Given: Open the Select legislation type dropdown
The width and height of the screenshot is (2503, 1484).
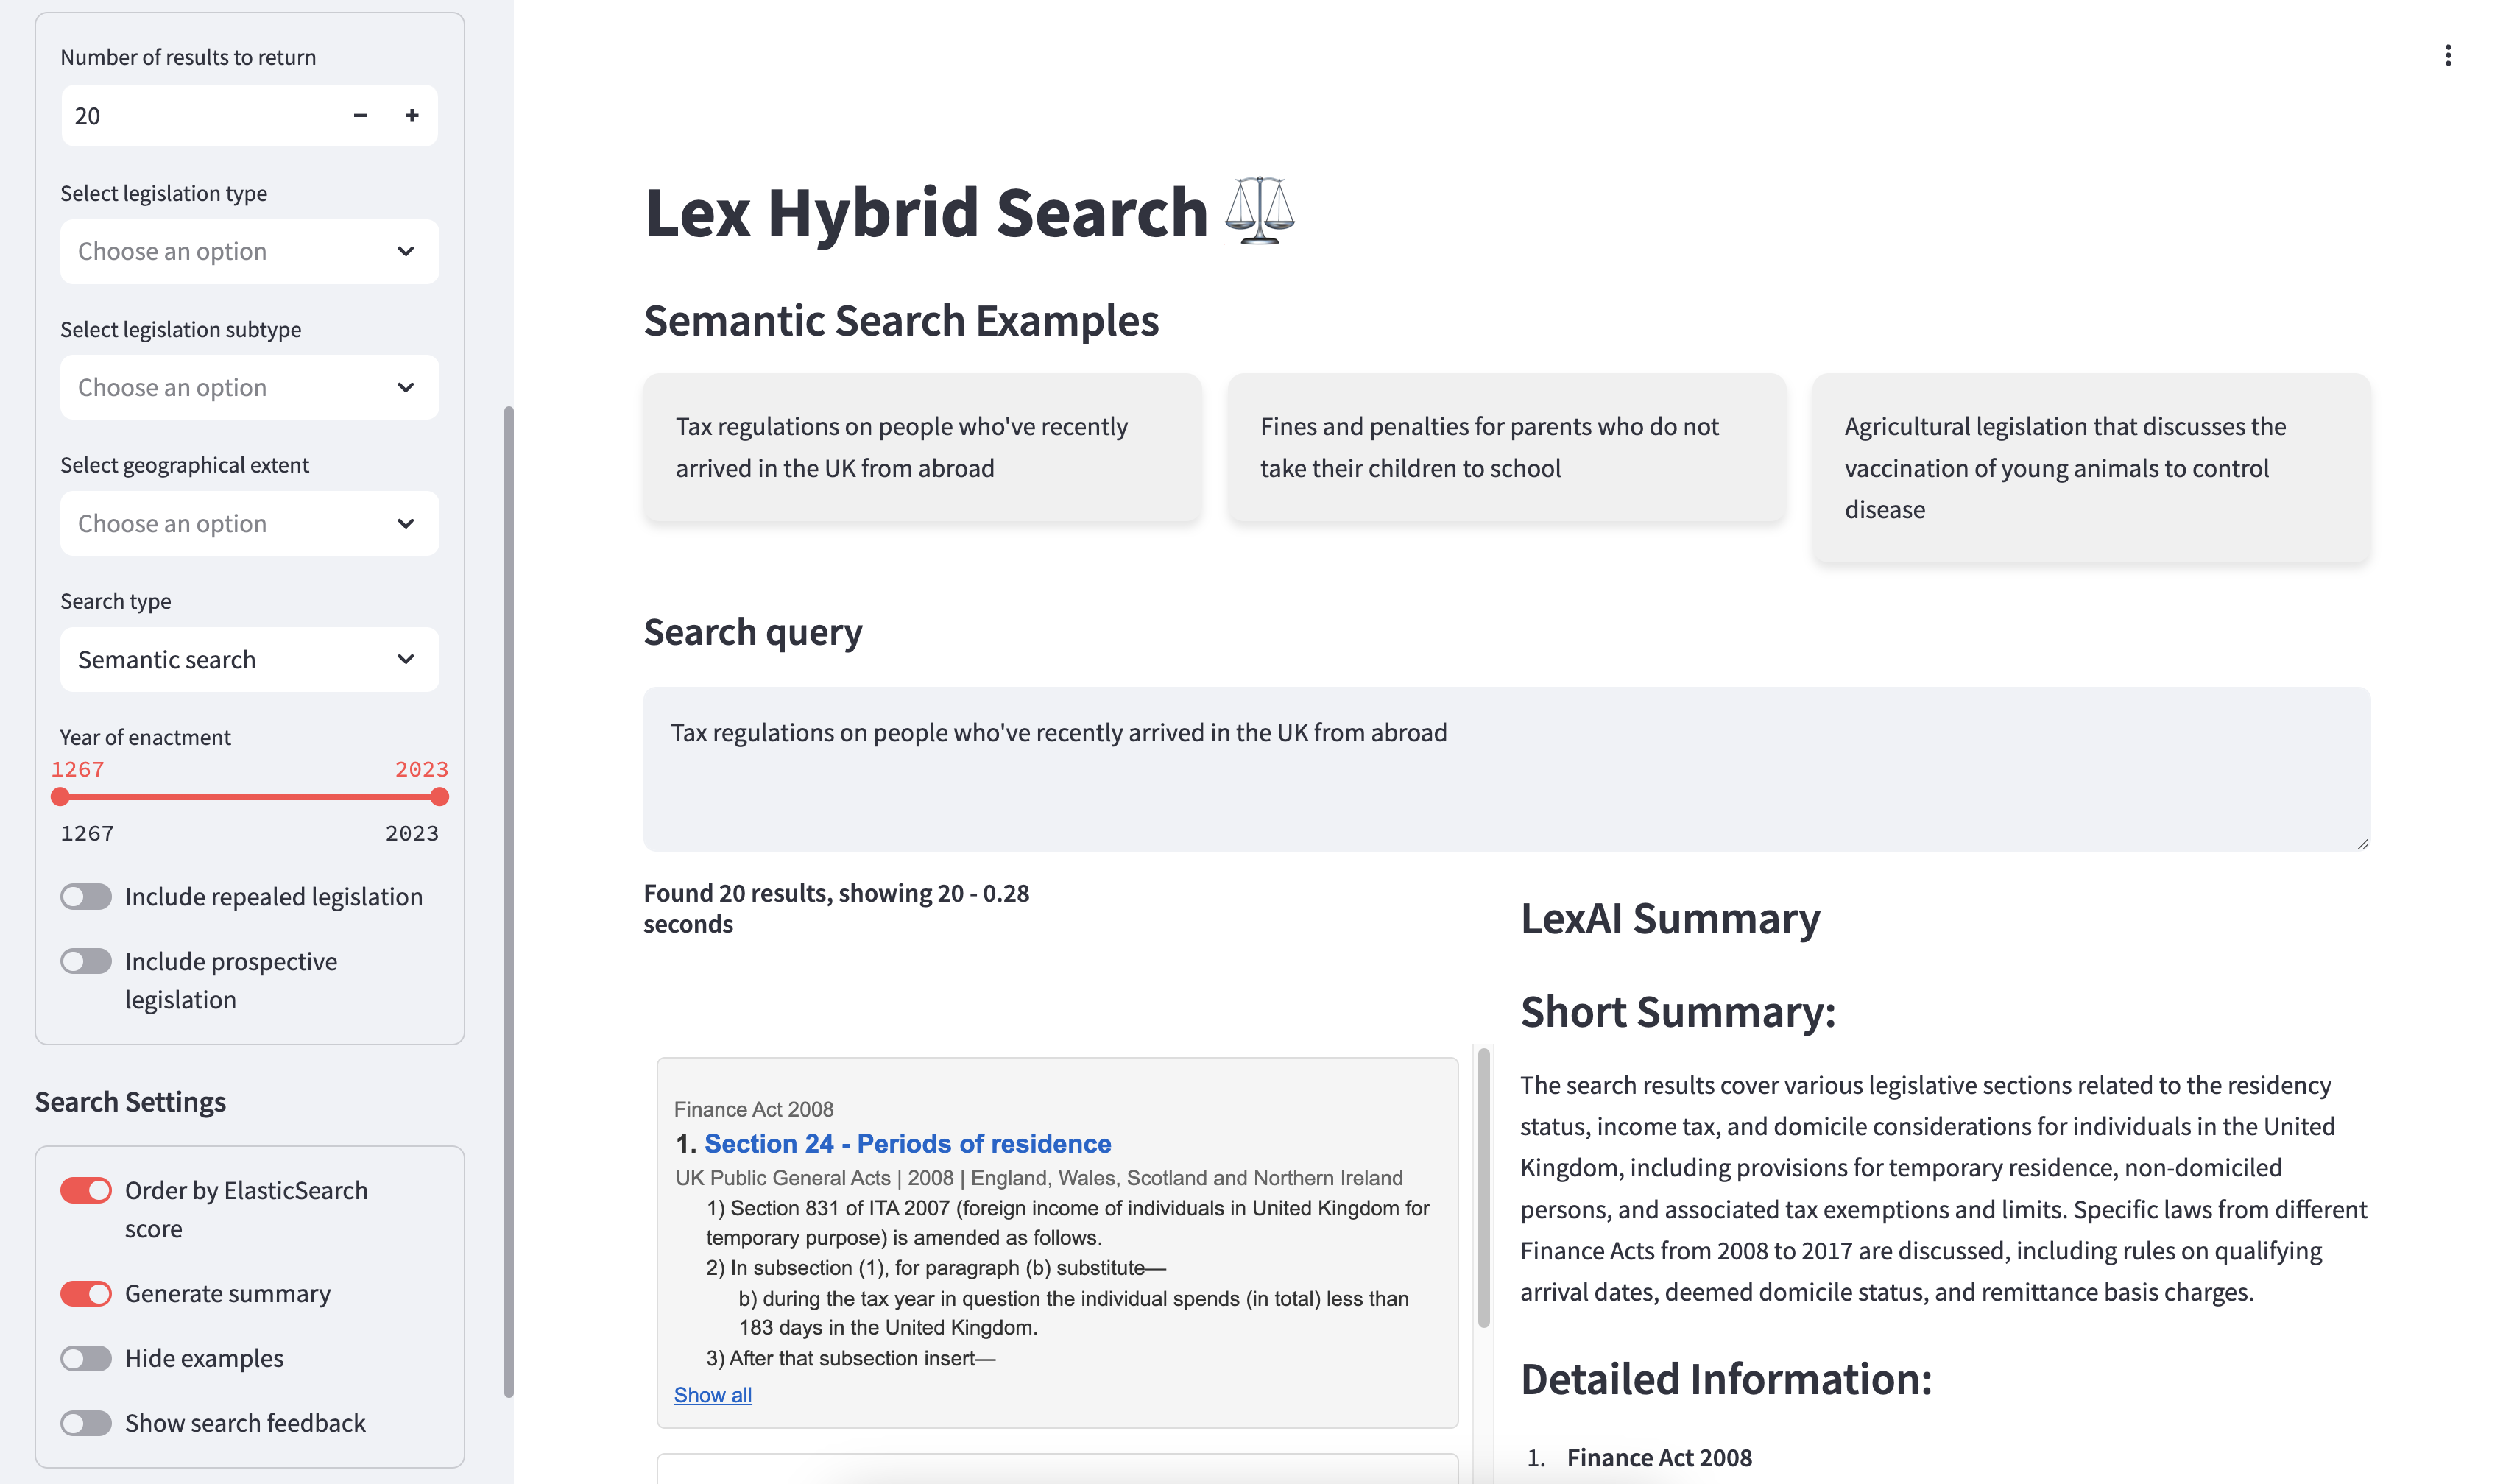Looking at the screenshot, I should (249, 251).
